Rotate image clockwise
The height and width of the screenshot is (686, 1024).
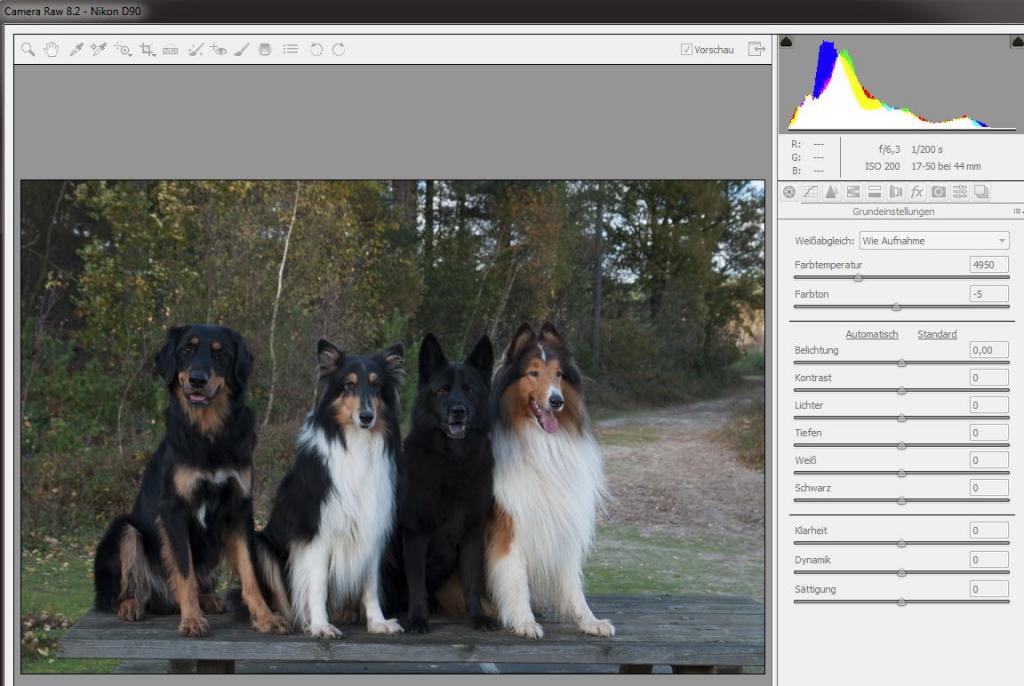pos(338,50)
